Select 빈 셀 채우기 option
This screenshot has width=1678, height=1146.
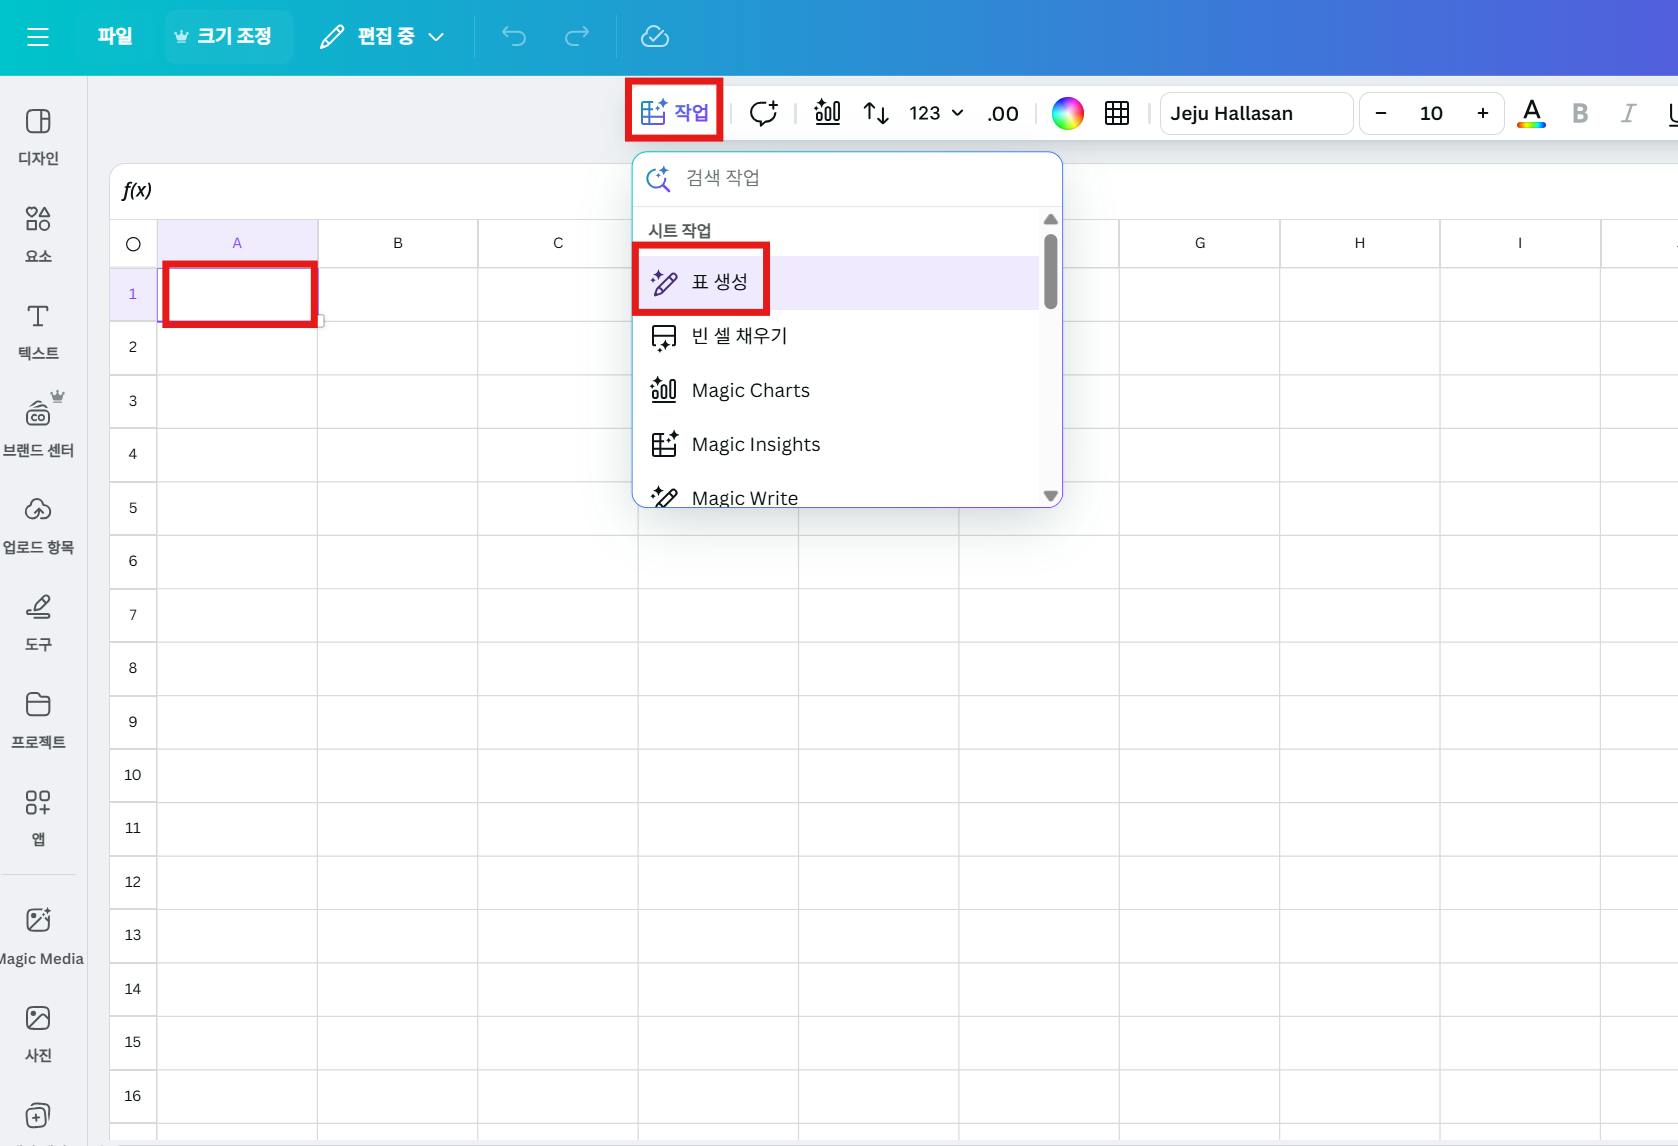pos(836,337)
